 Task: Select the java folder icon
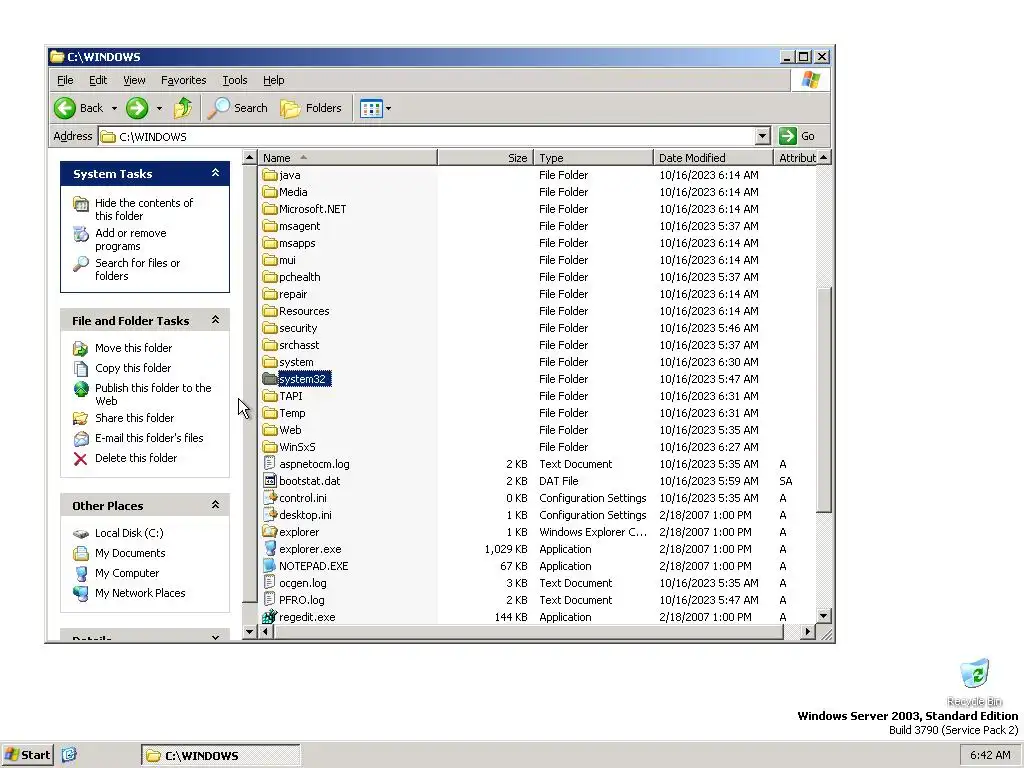(270, 175)
